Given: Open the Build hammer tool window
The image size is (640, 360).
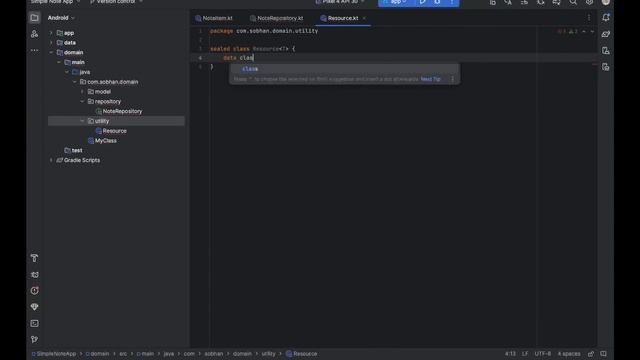Looking at the screenshot, I should tap(34, 258).
